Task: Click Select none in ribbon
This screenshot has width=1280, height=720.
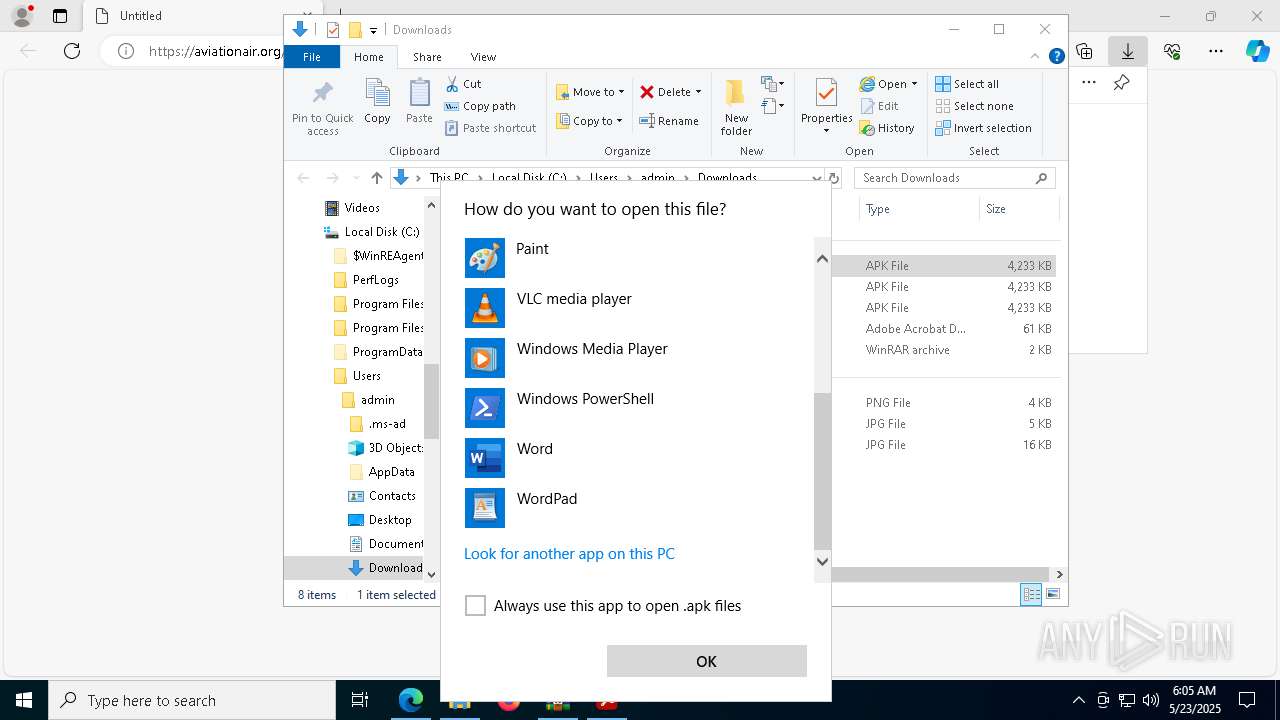Action: [x=975, y=106]
